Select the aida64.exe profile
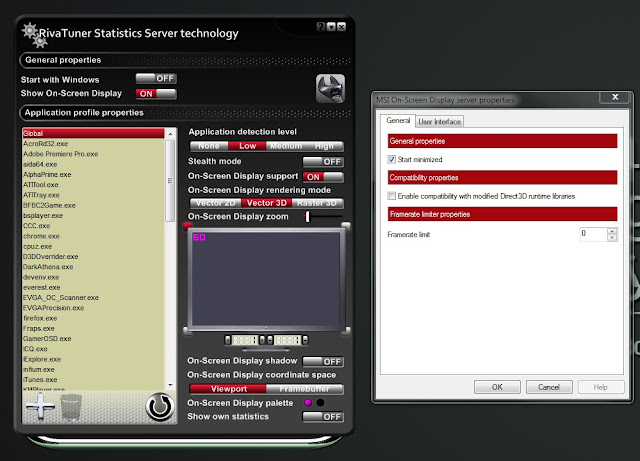This screenshot has height=461, width=640. point(93,164)
